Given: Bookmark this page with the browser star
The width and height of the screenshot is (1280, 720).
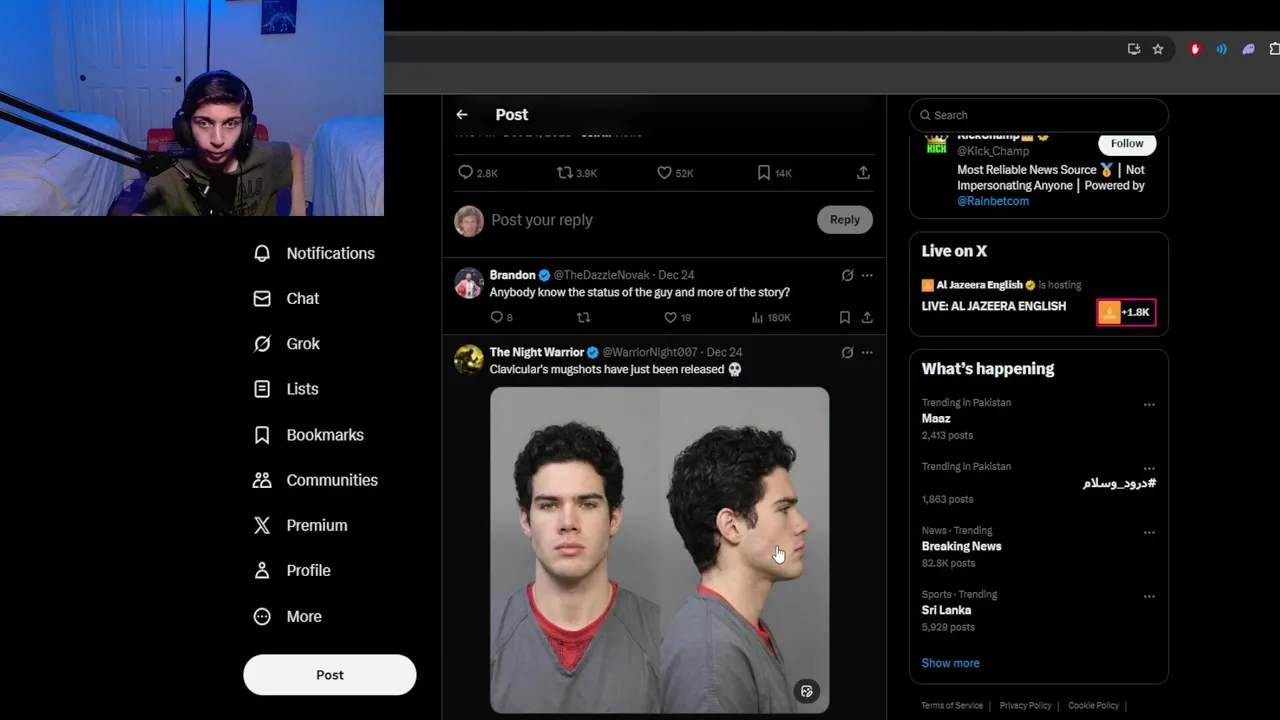Looking at the screenshot, I should pos(1158,49).
